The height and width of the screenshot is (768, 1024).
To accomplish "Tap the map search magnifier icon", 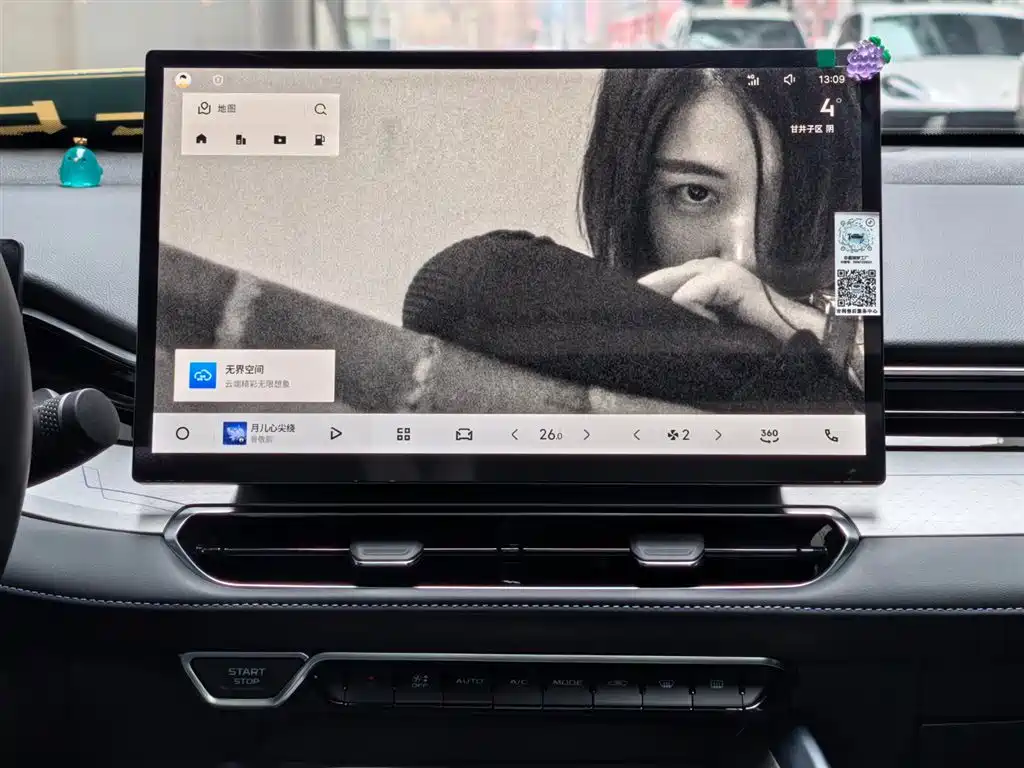I will click(320, 109).
